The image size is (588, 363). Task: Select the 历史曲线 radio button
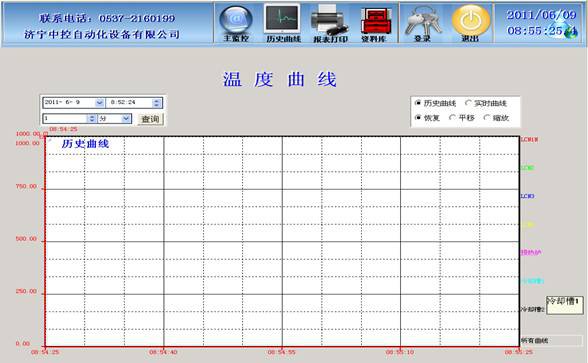pos(418,102)
